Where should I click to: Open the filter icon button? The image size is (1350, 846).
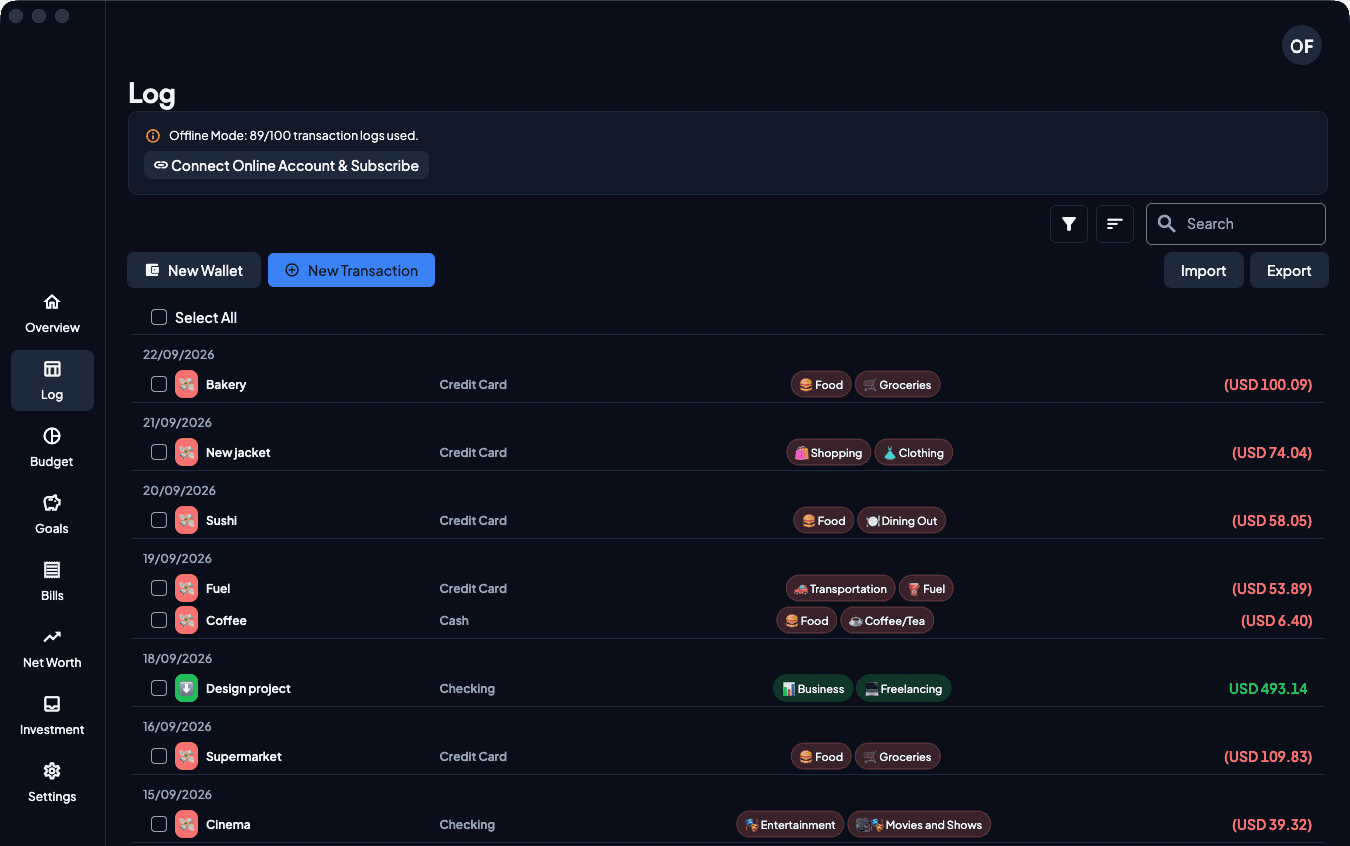[x=1069, y=224]
